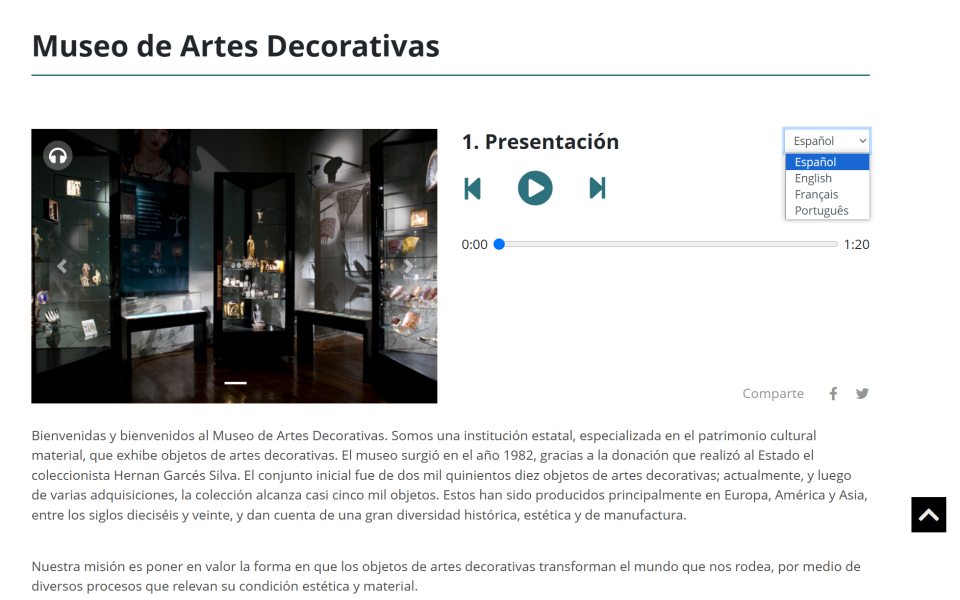Share the page on Facebook
The height and width of the screenshot is (600, 960).
tap(833, 394)
